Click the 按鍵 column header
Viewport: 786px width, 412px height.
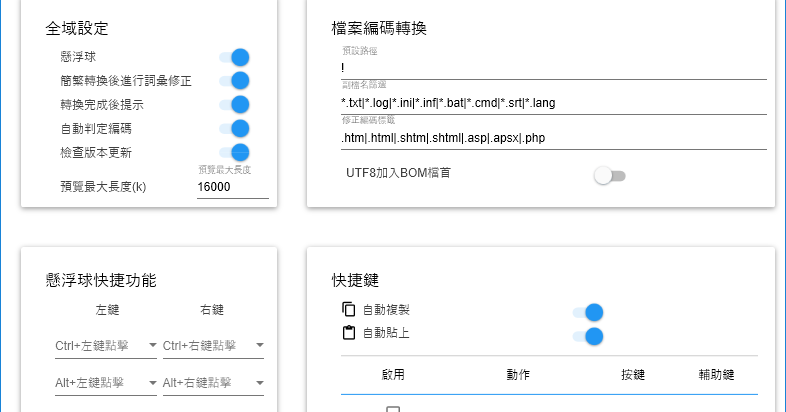633,375
